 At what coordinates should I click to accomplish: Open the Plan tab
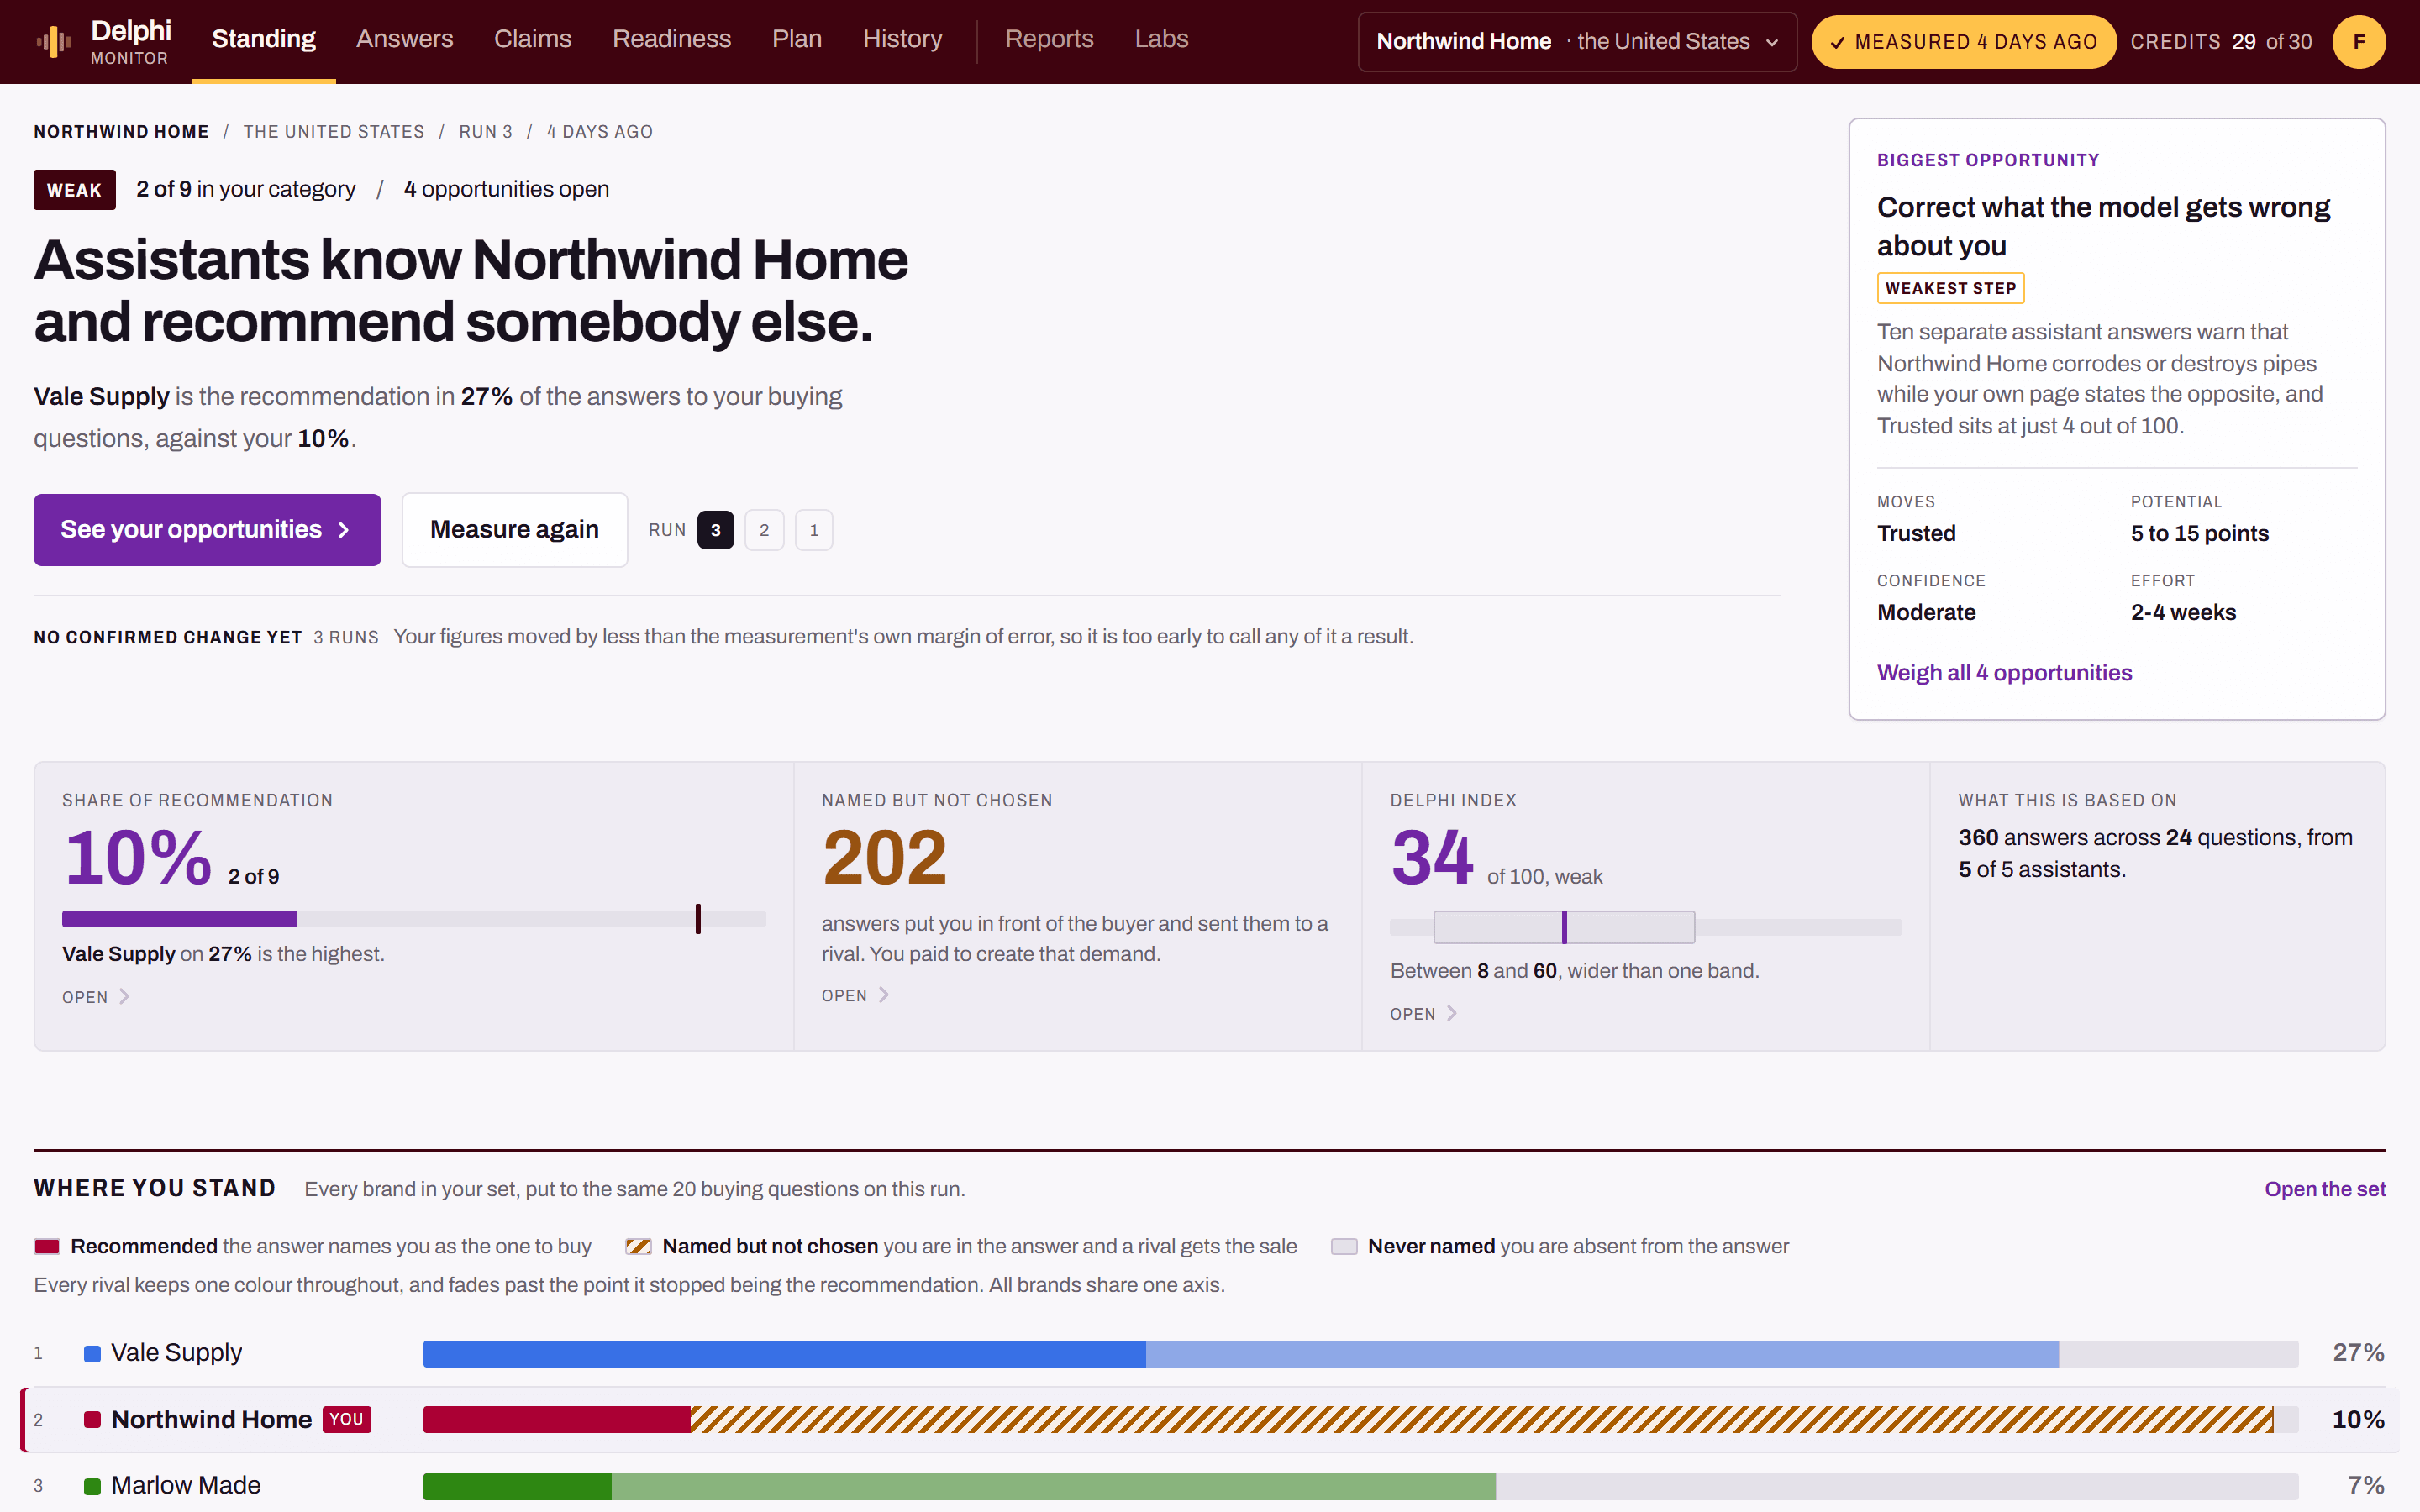pos(797,39)
